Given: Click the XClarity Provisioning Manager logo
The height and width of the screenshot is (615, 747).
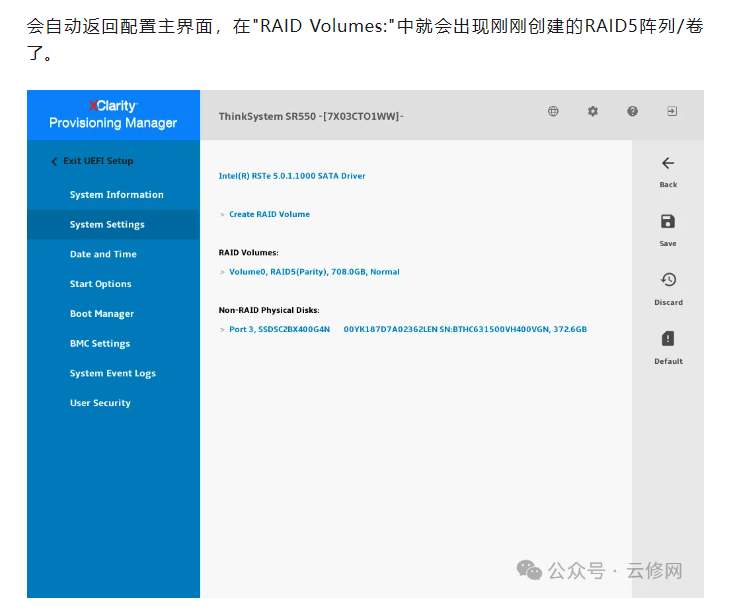Looking at the screenshot, I should (113, 115).
